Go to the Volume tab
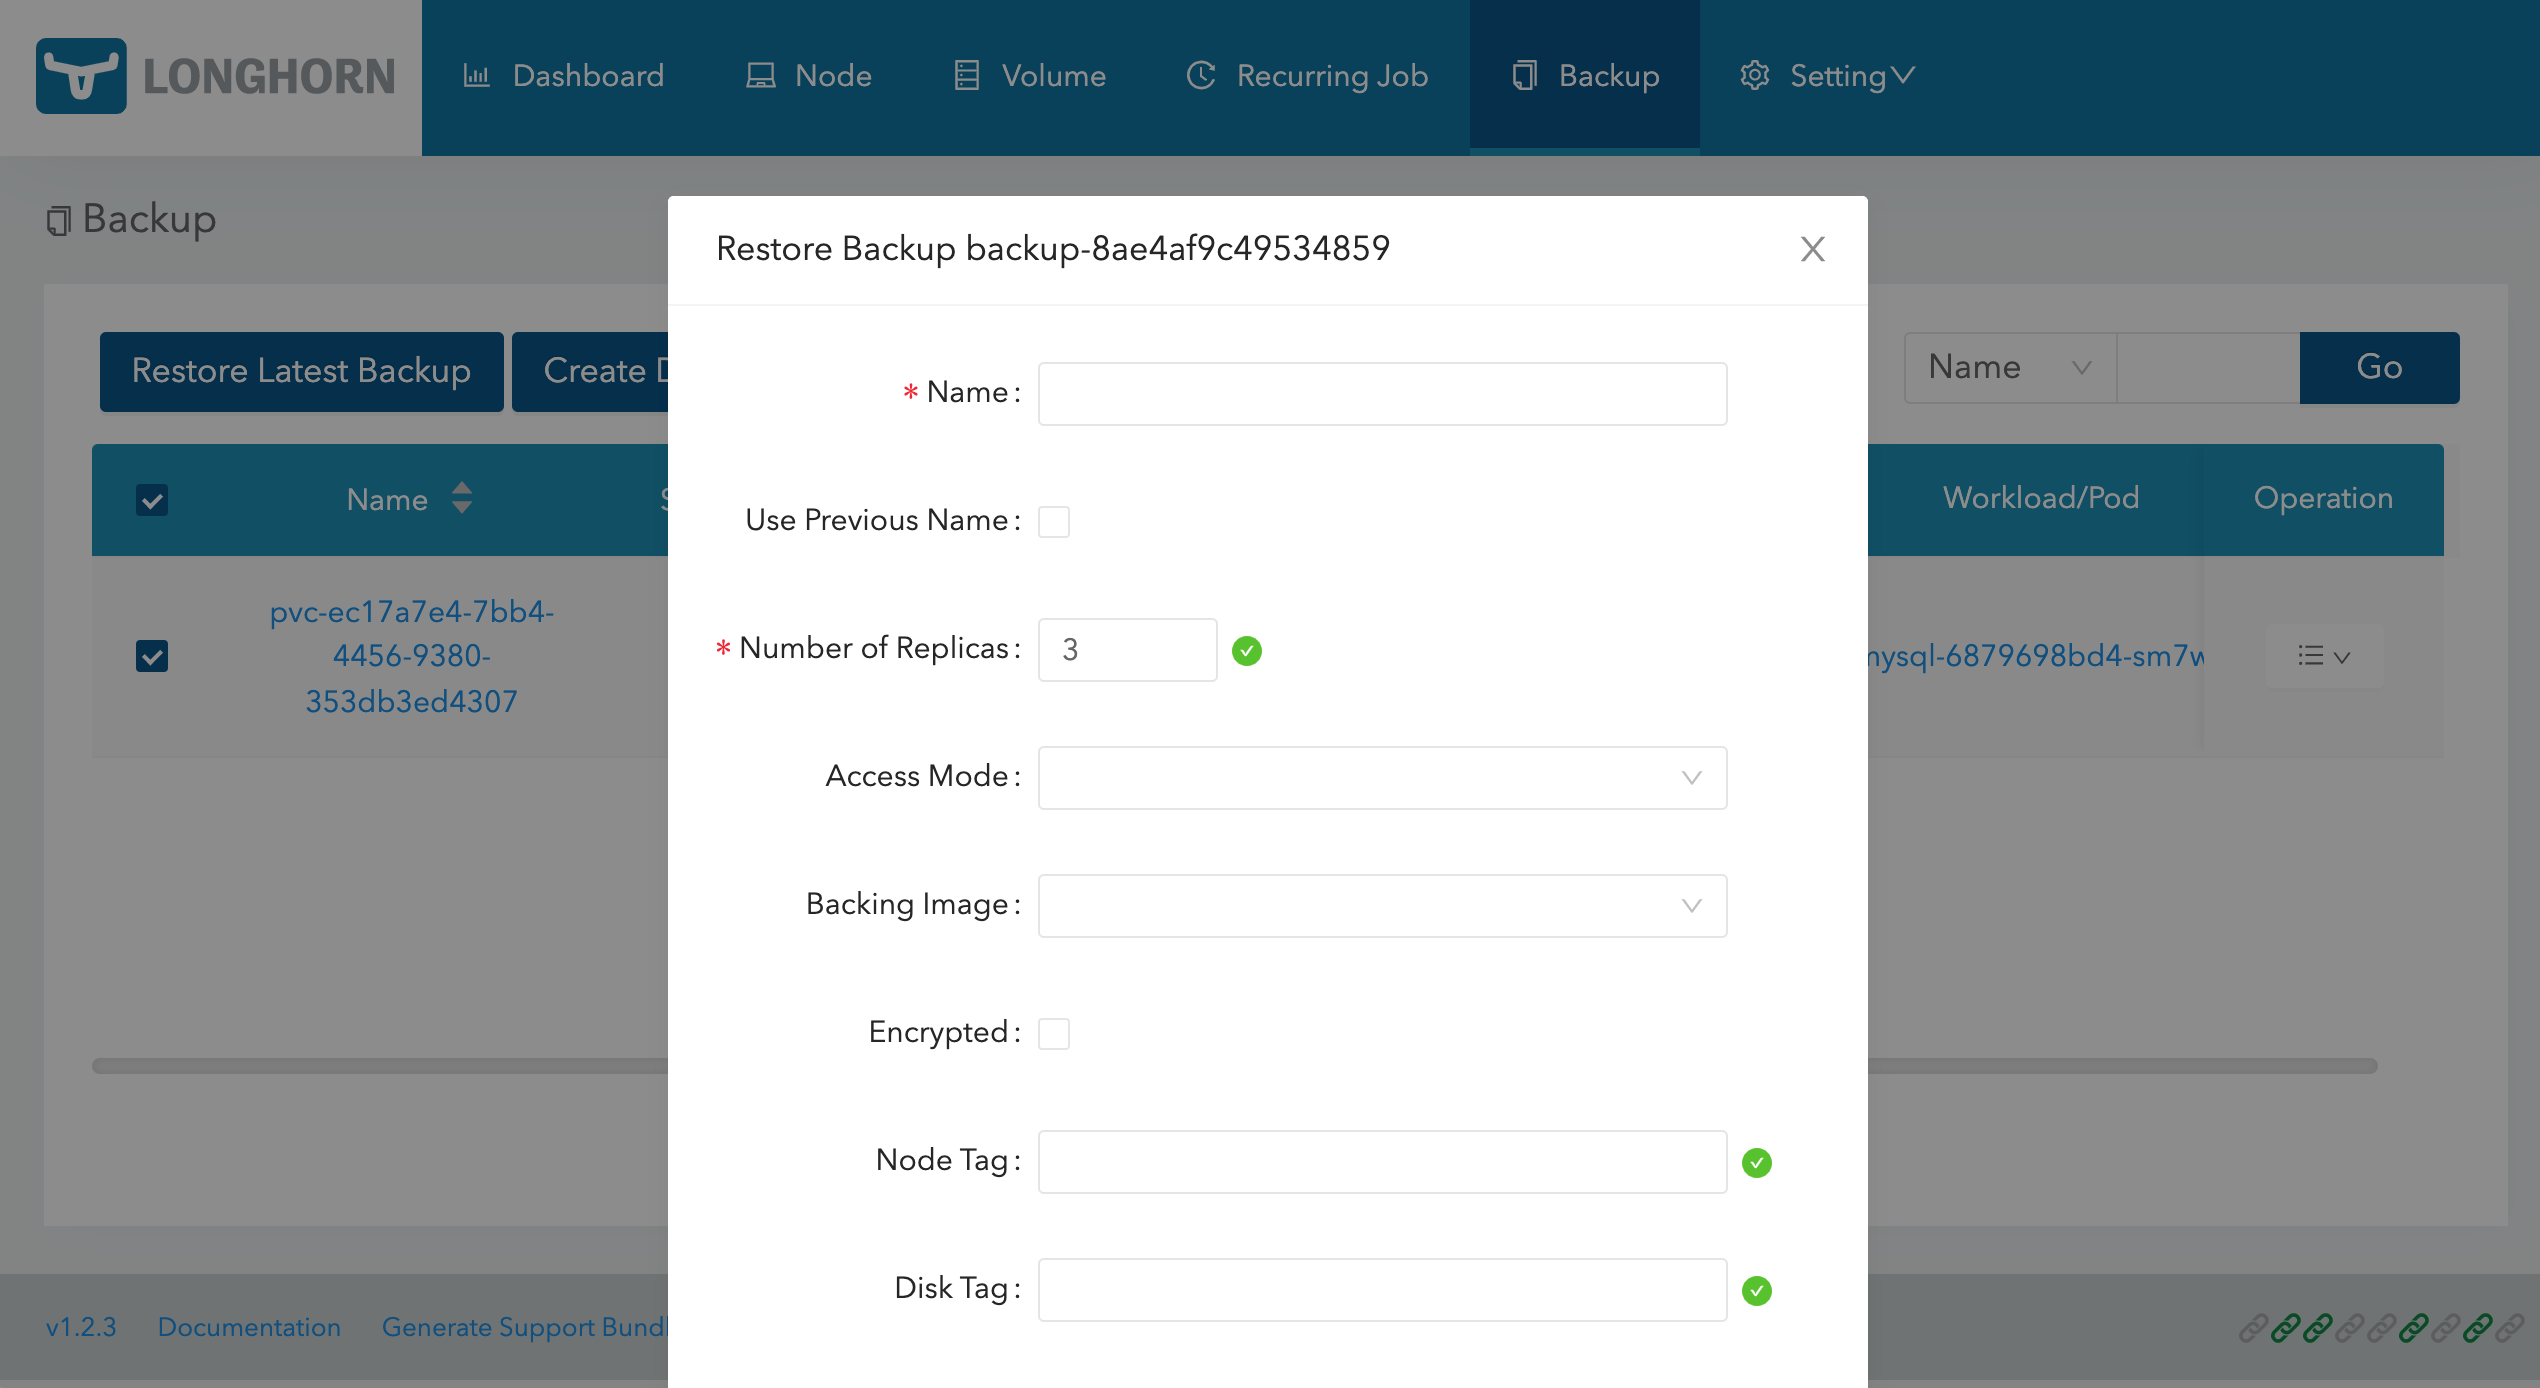 click(1029, 76)
